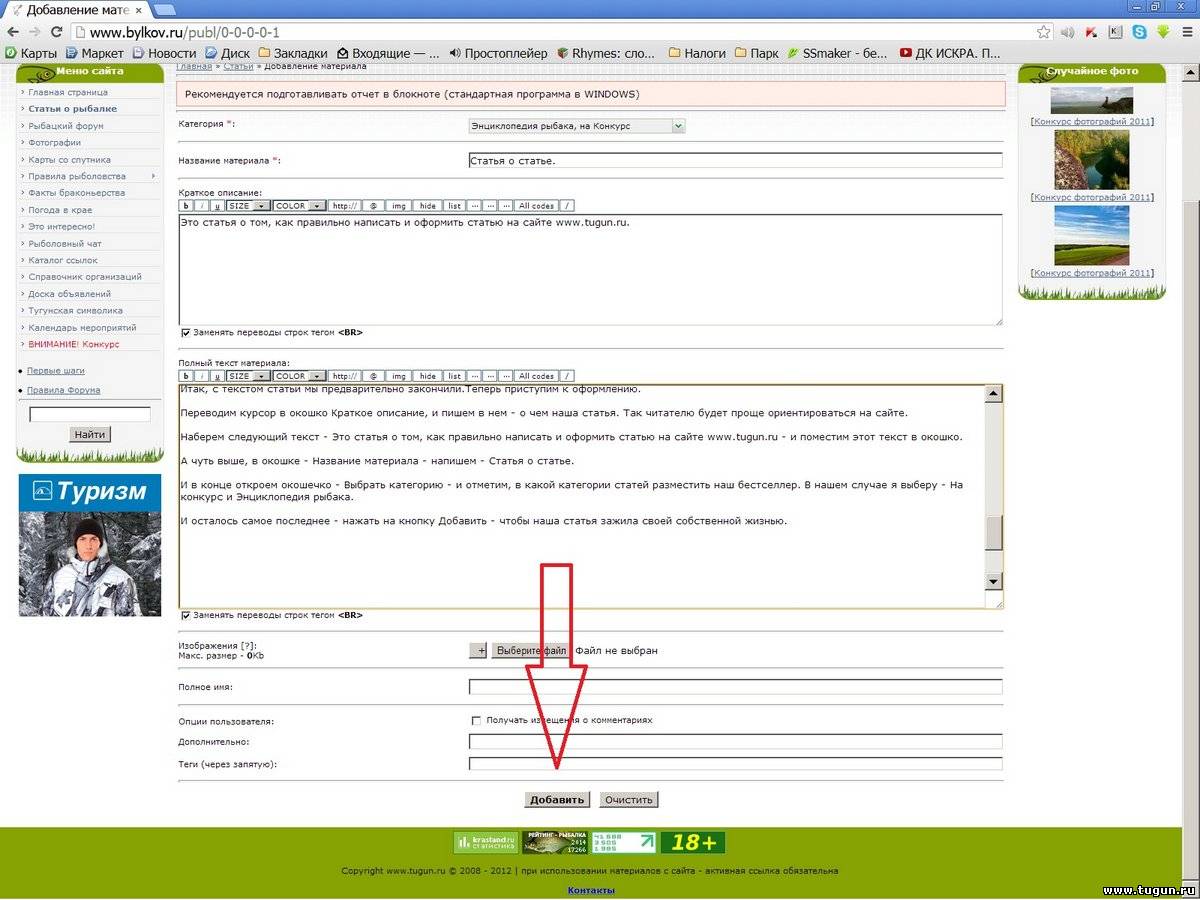The image size is (1200, 900).
Task: Open the Диск bookmark
Action: [228, 53]
